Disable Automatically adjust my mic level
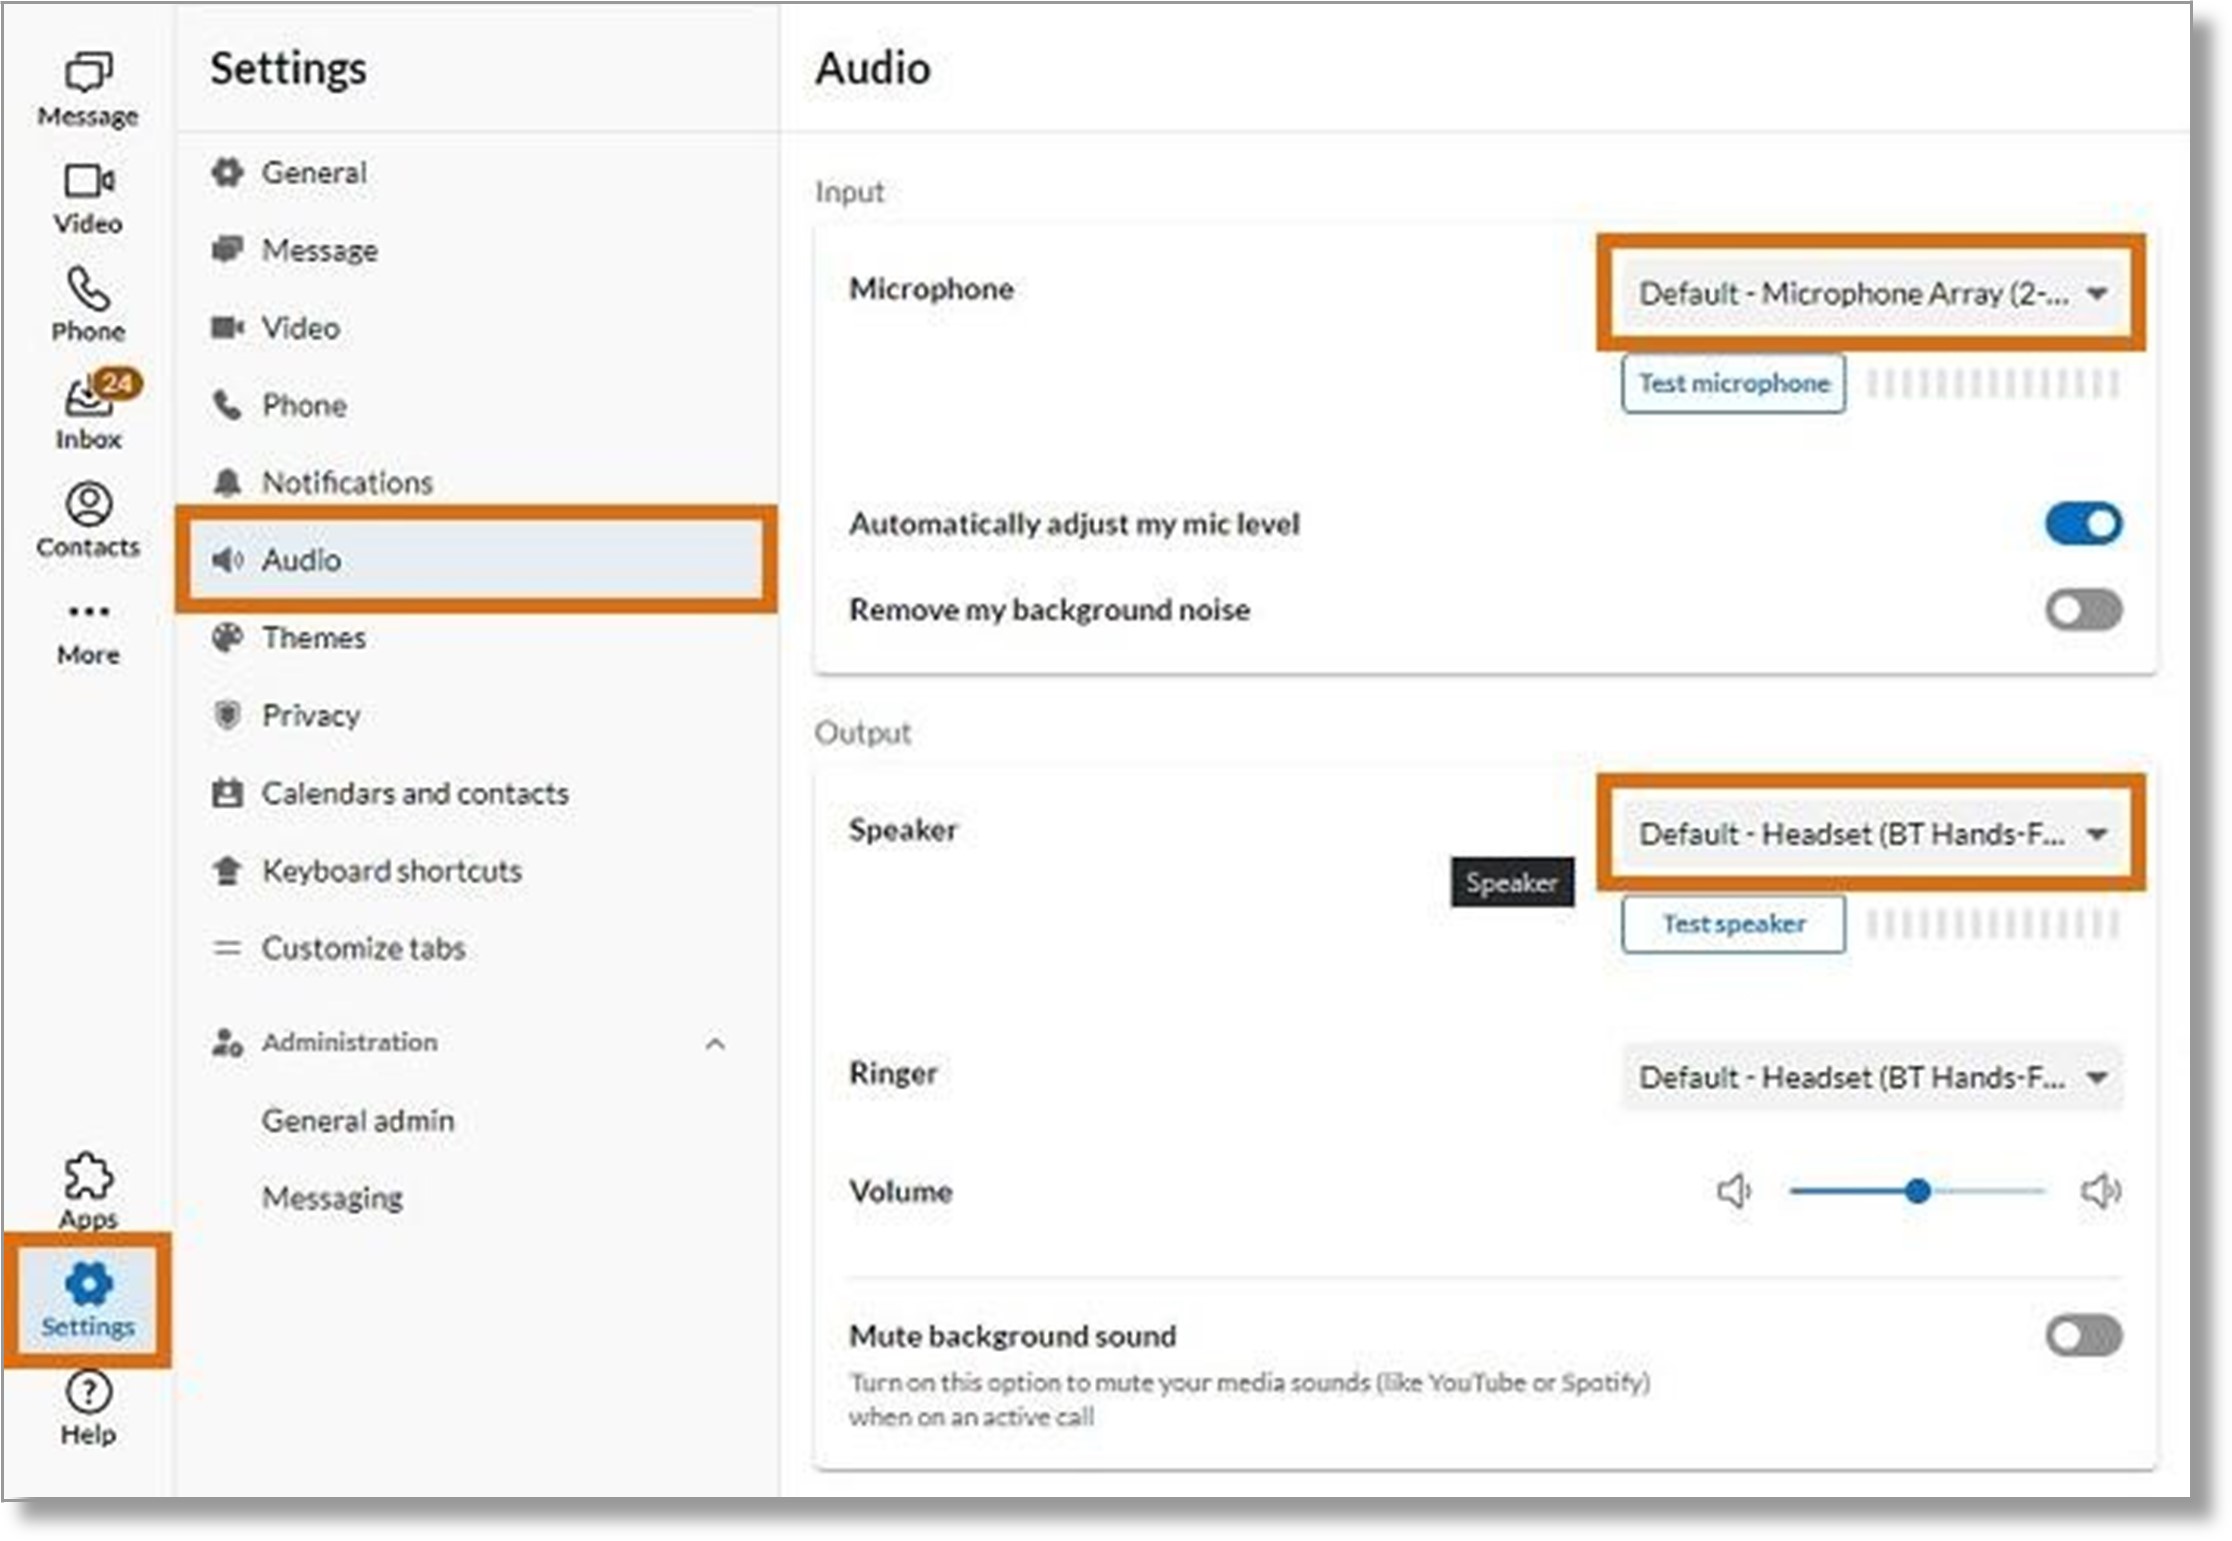Viewport: 2232px width, 1541px height. [x=2083, y=523]
